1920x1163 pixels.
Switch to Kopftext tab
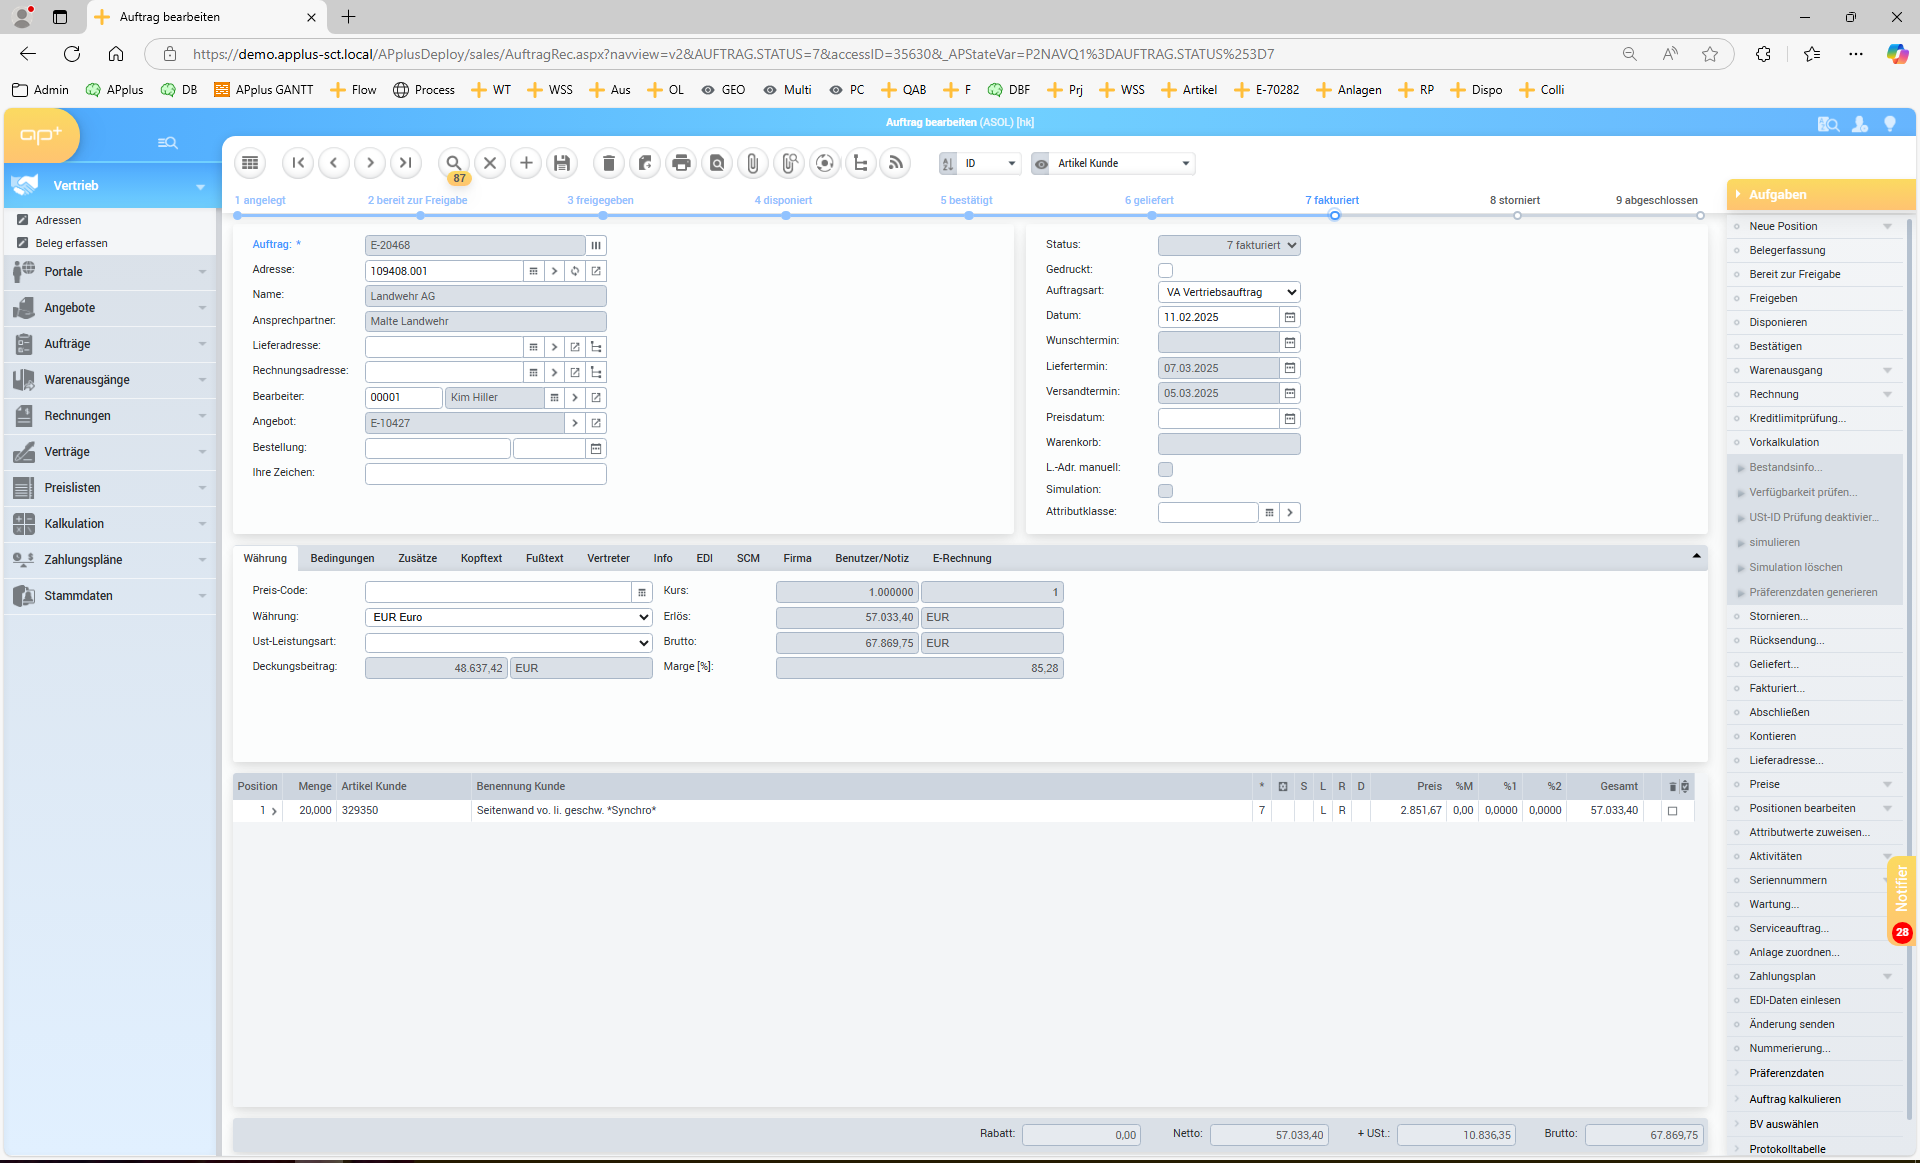tap(481, 558)
